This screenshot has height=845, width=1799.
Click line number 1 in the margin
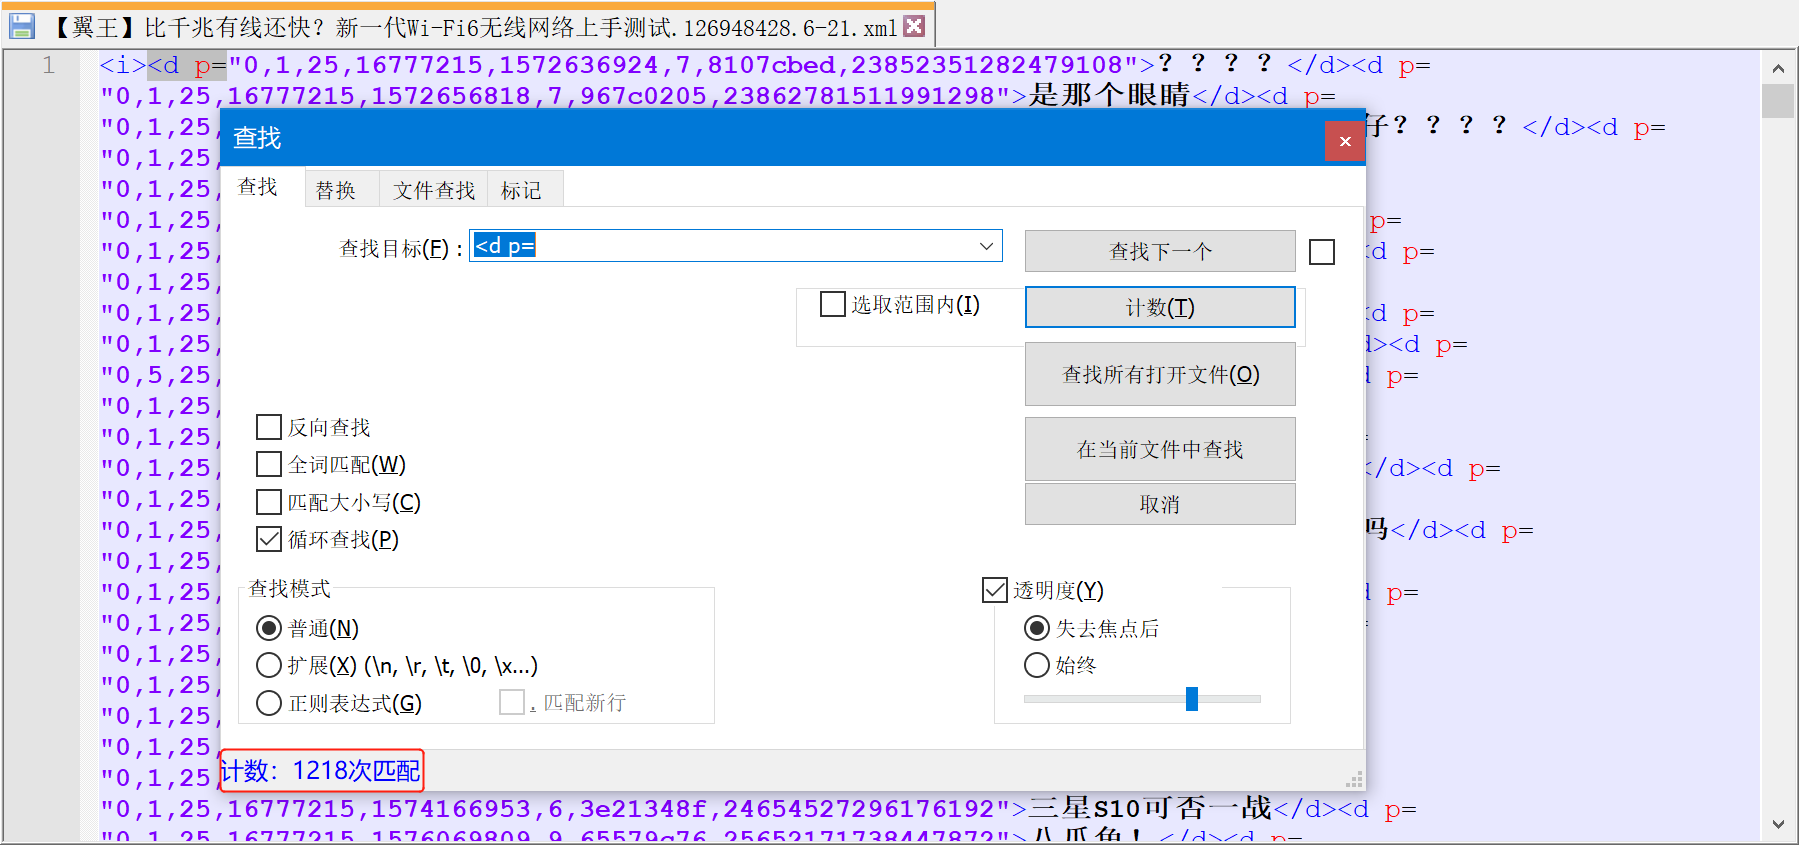[48, 65]
